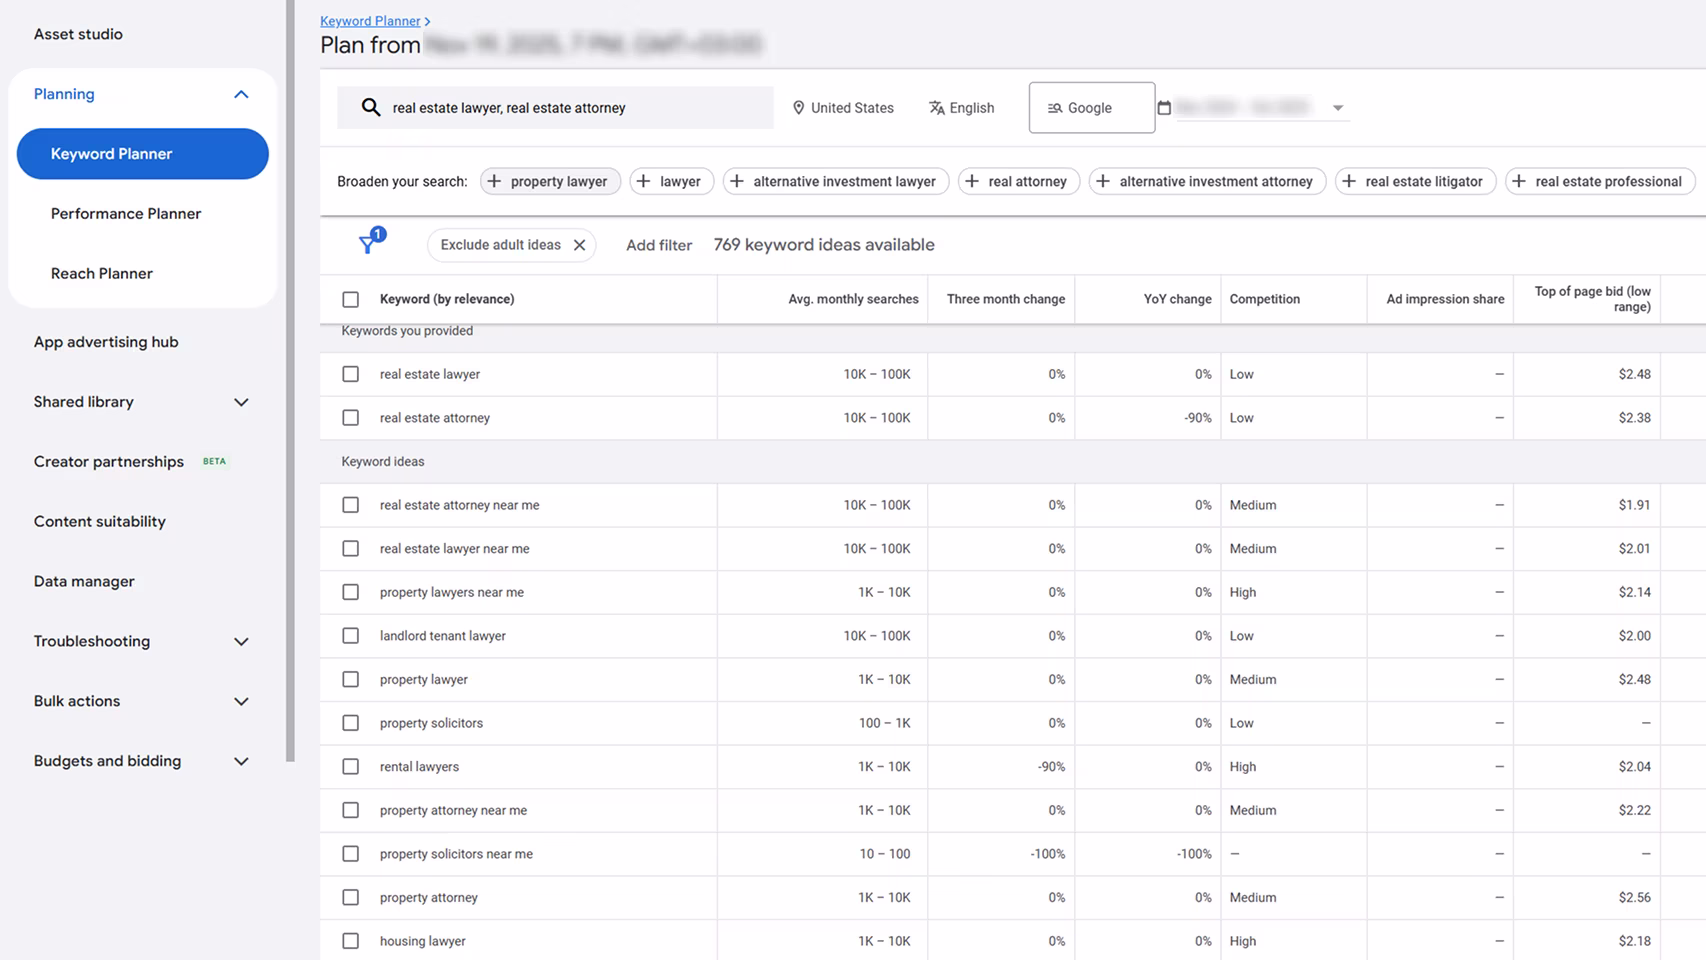Open the date range dropdown arrow

(1337, 107)
